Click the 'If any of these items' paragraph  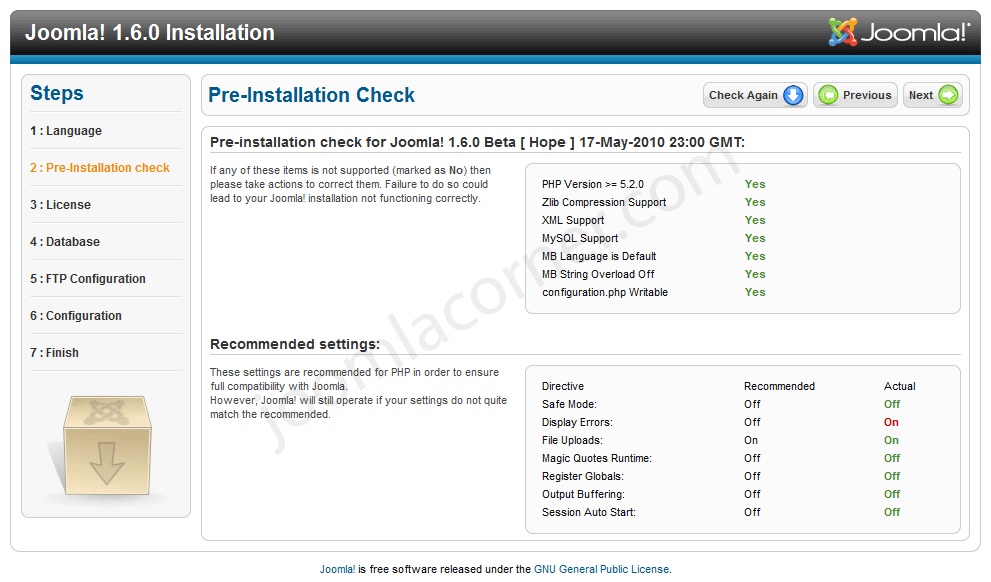(350, 185)
